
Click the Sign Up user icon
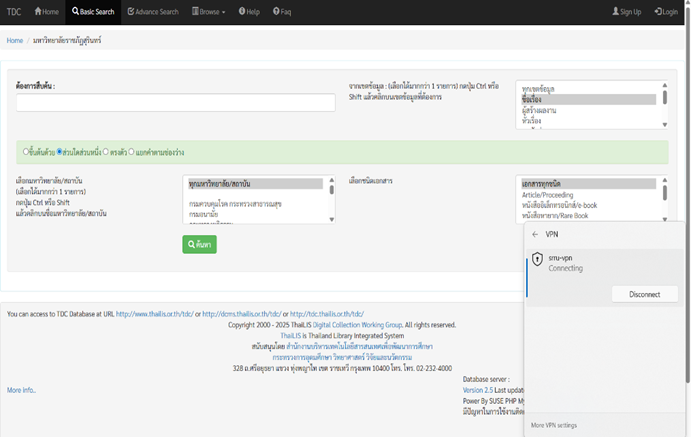tap(616, 12)
